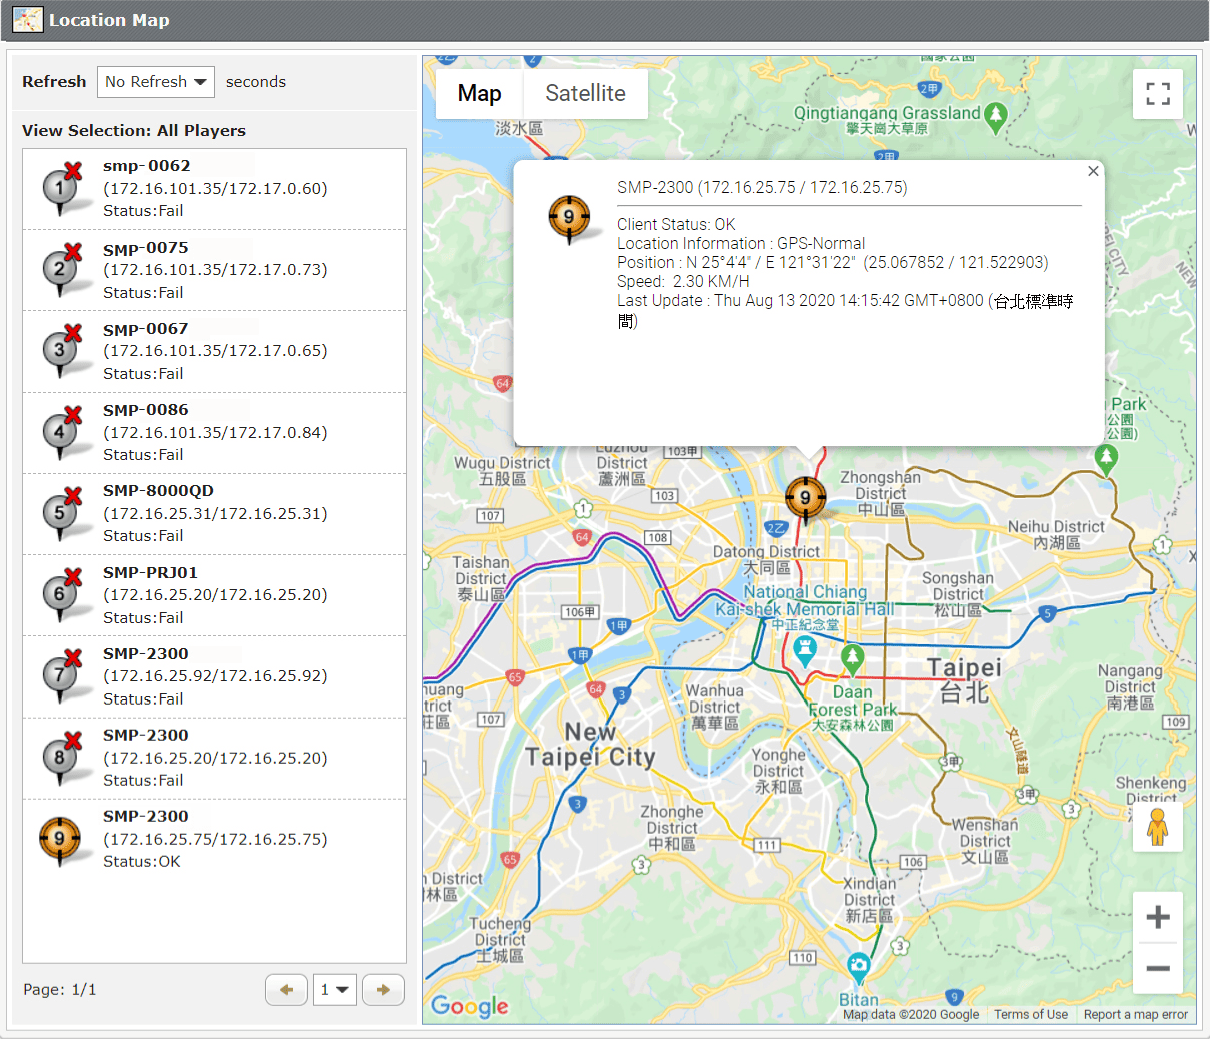Zoom in the map with plus button
Screen dimensions: 1210x1039
point(1158,917)
